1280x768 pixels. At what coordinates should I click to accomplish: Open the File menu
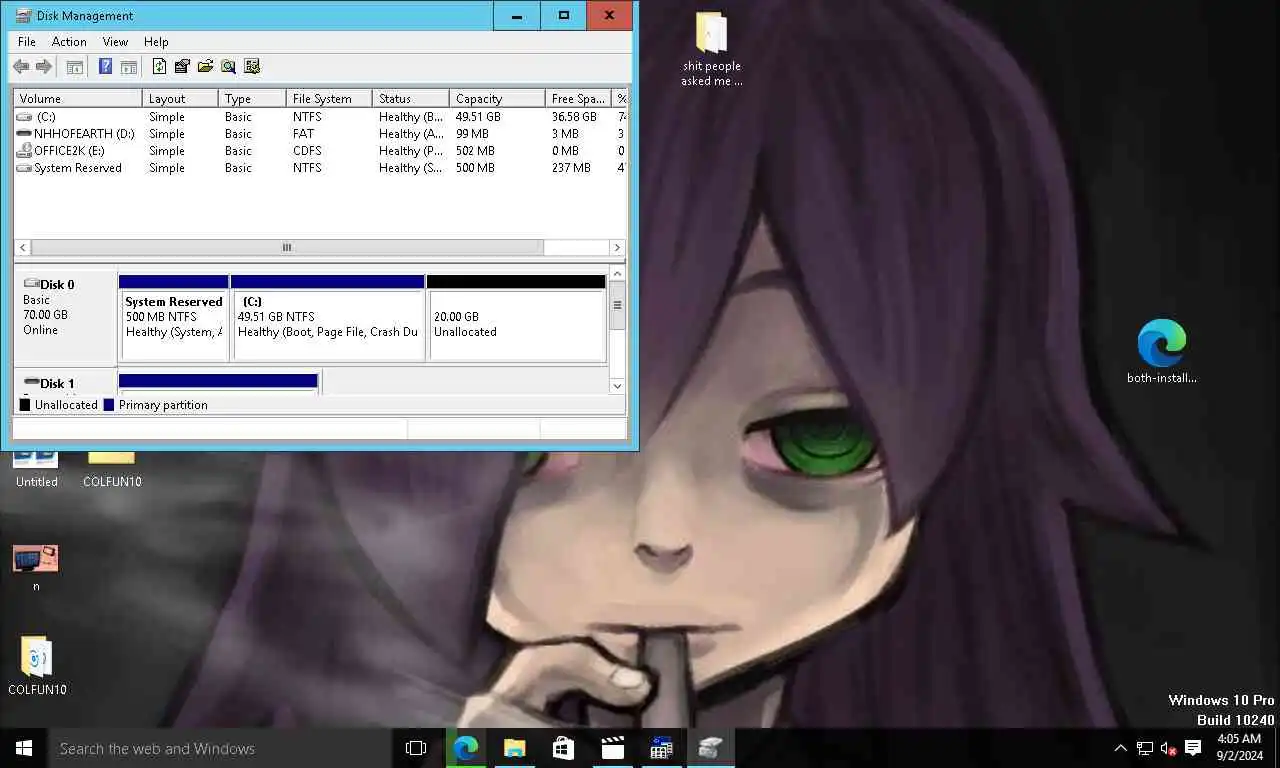click(27, 42)
